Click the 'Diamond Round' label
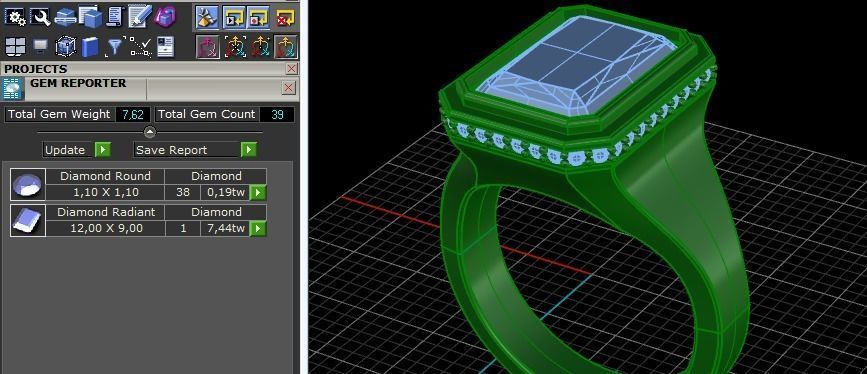Image resolution: width=867 pixels, height=374 pixels. pyautogui.click(x=105, y=176)
